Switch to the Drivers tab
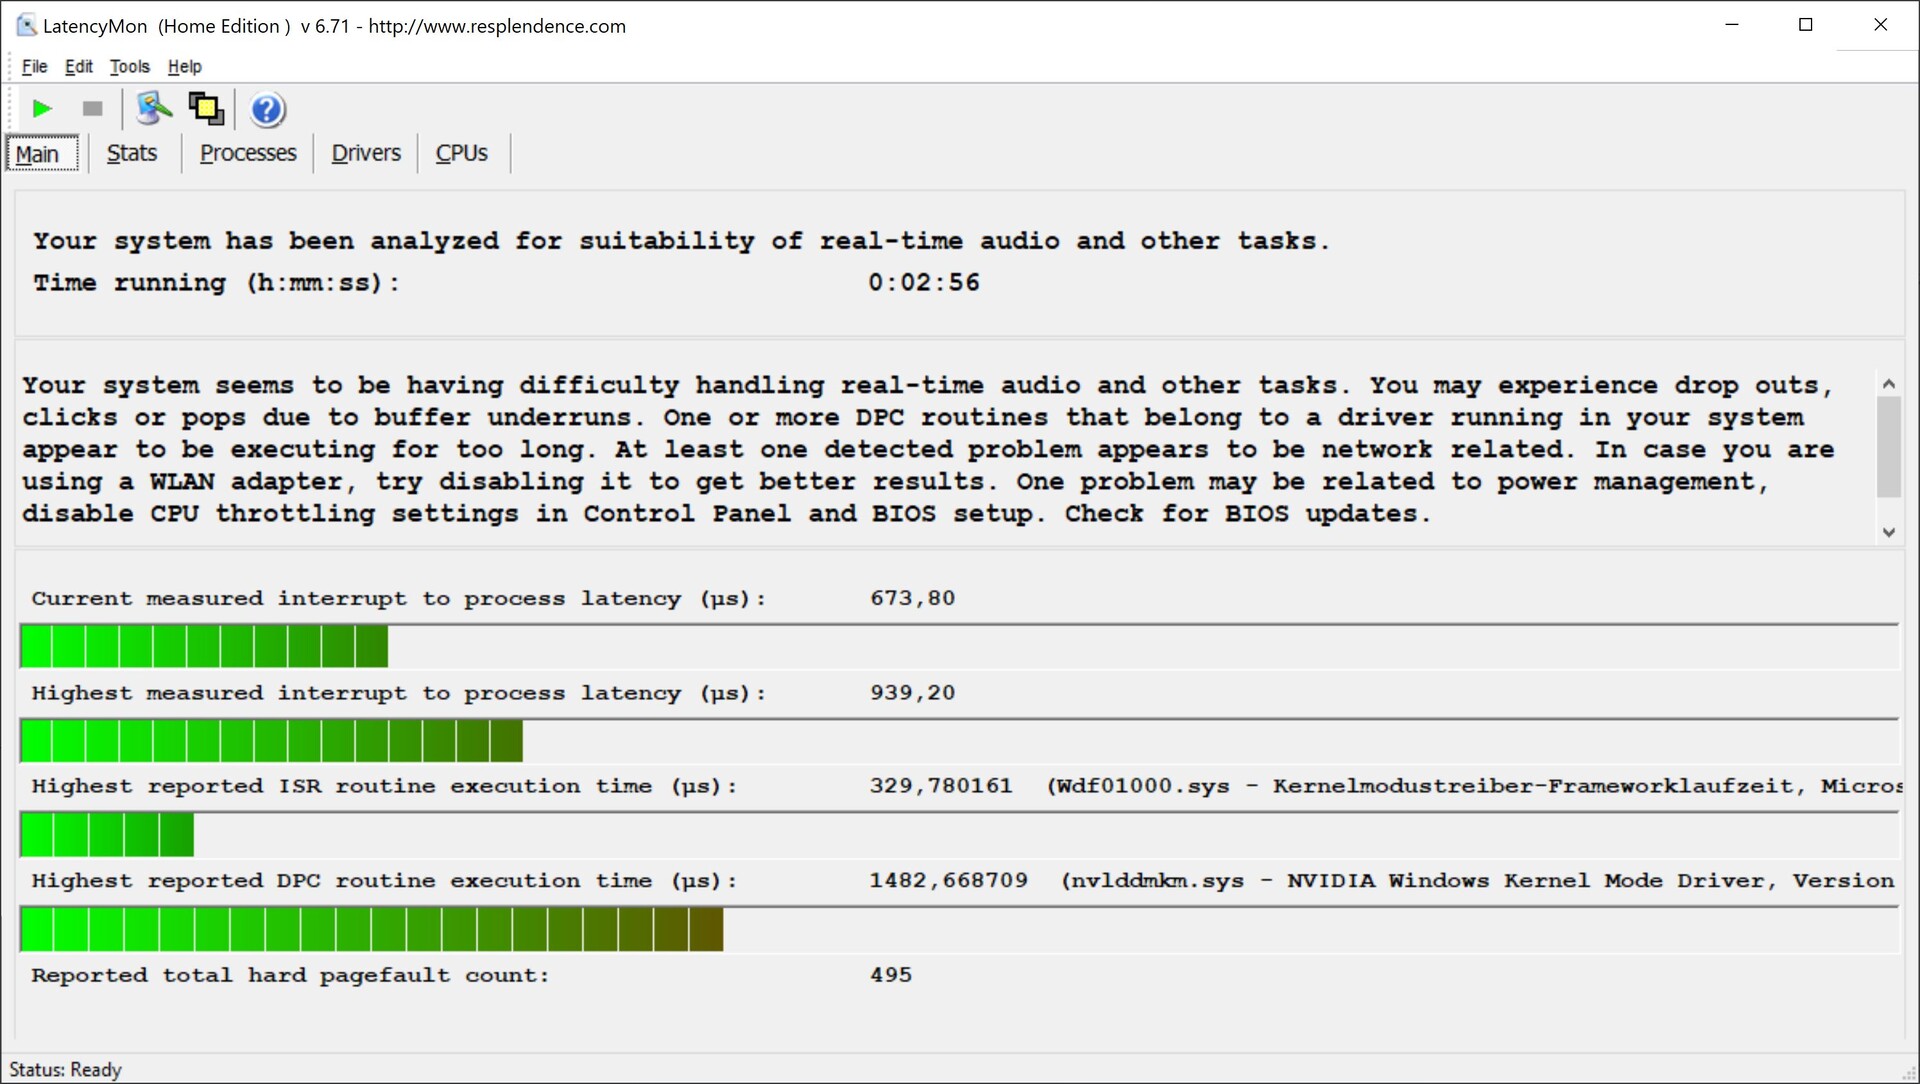 coord(366,153)
